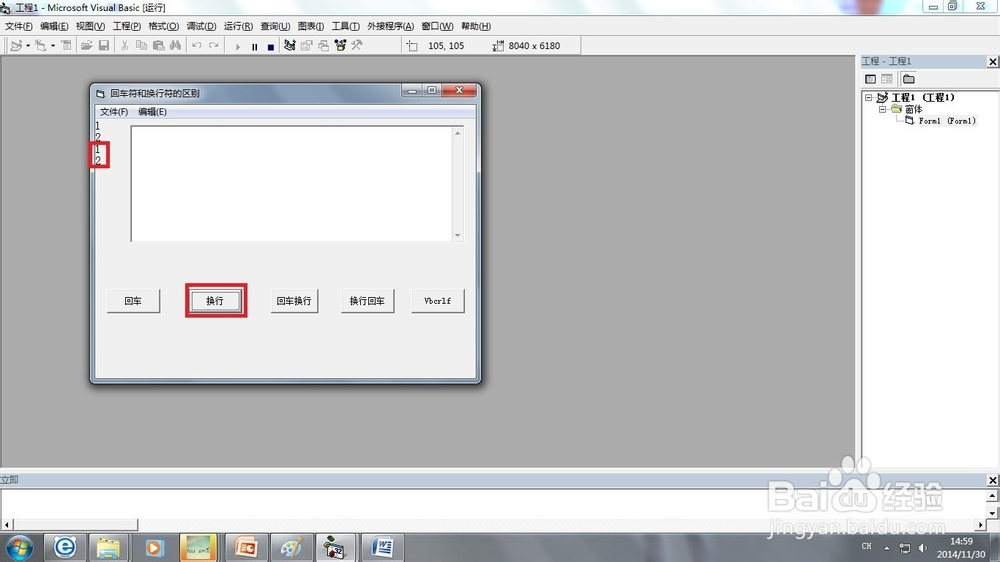Open the 图表(I) menu
The height and width of the screenshot is (562, 1000).
click(311, 26)
